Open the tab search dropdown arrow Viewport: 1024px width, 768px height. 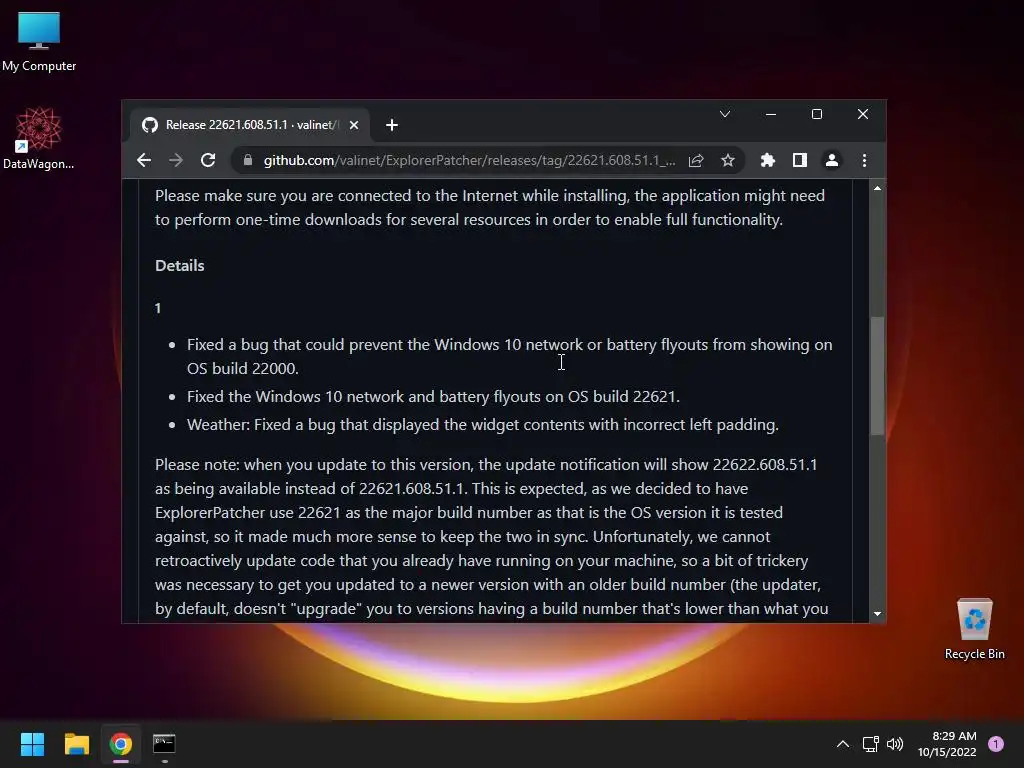coord(725,114)
